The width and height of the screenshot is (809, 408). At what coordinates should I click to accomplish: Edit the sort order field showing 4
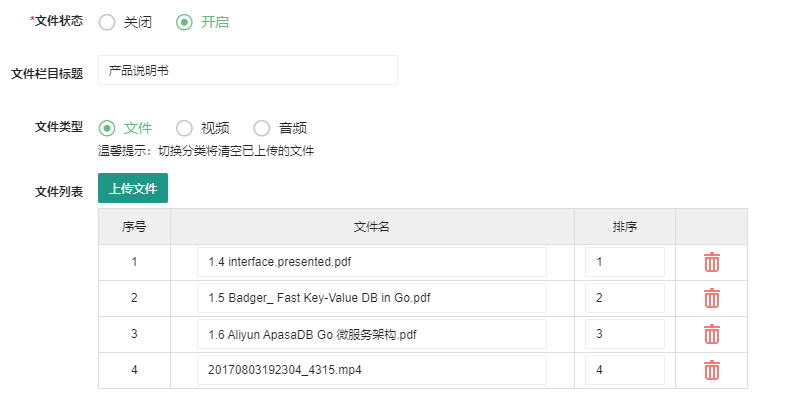[625, 370]
